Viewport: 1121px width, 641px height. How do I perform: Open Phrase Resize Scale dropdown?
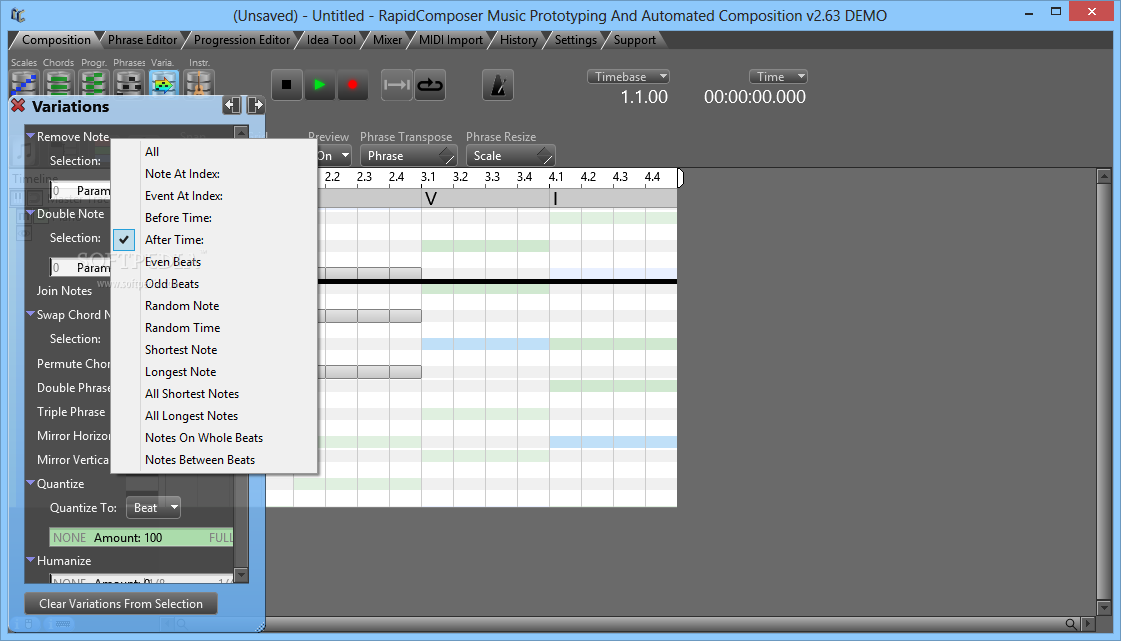click(x=510, y=156)
